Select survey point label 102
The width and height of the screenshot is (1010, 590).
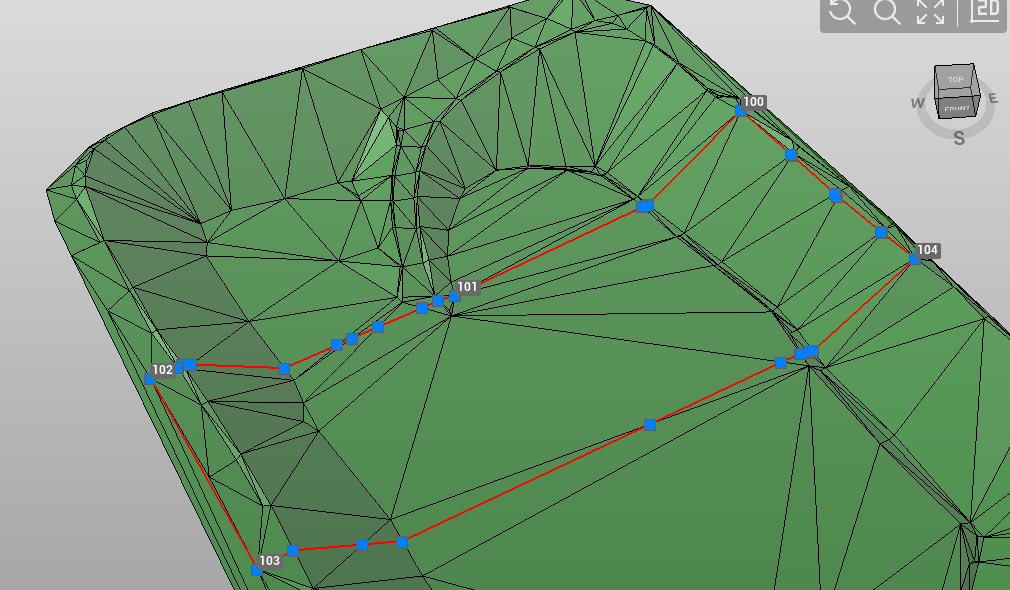click(x=163, y=368)
